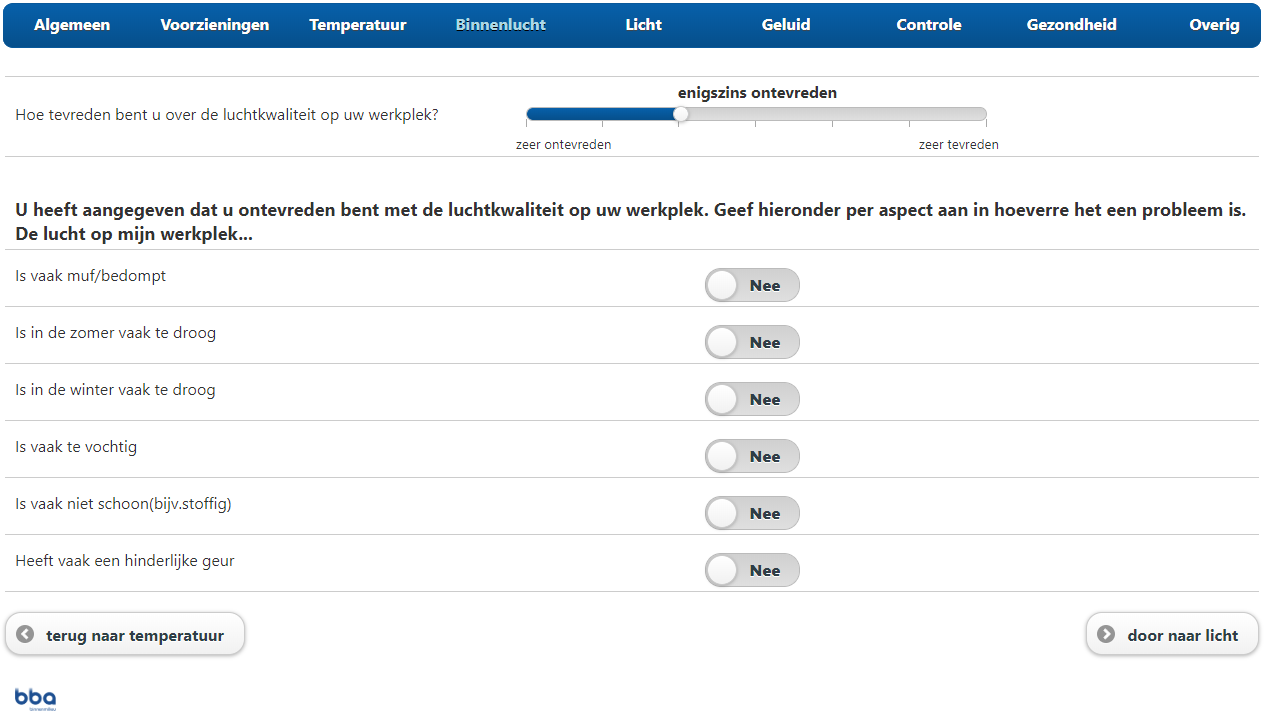This screenshot has height=719, width=1265.
Task: Open the Algemeen tab
Action: (x=72, y=25)
